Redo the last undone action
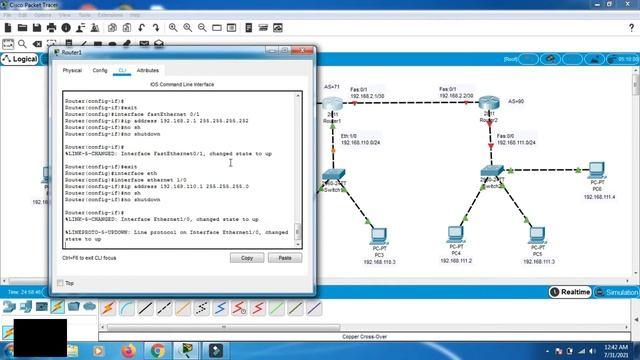The width and height of the screenshot is (640, 360). (156, 28)
